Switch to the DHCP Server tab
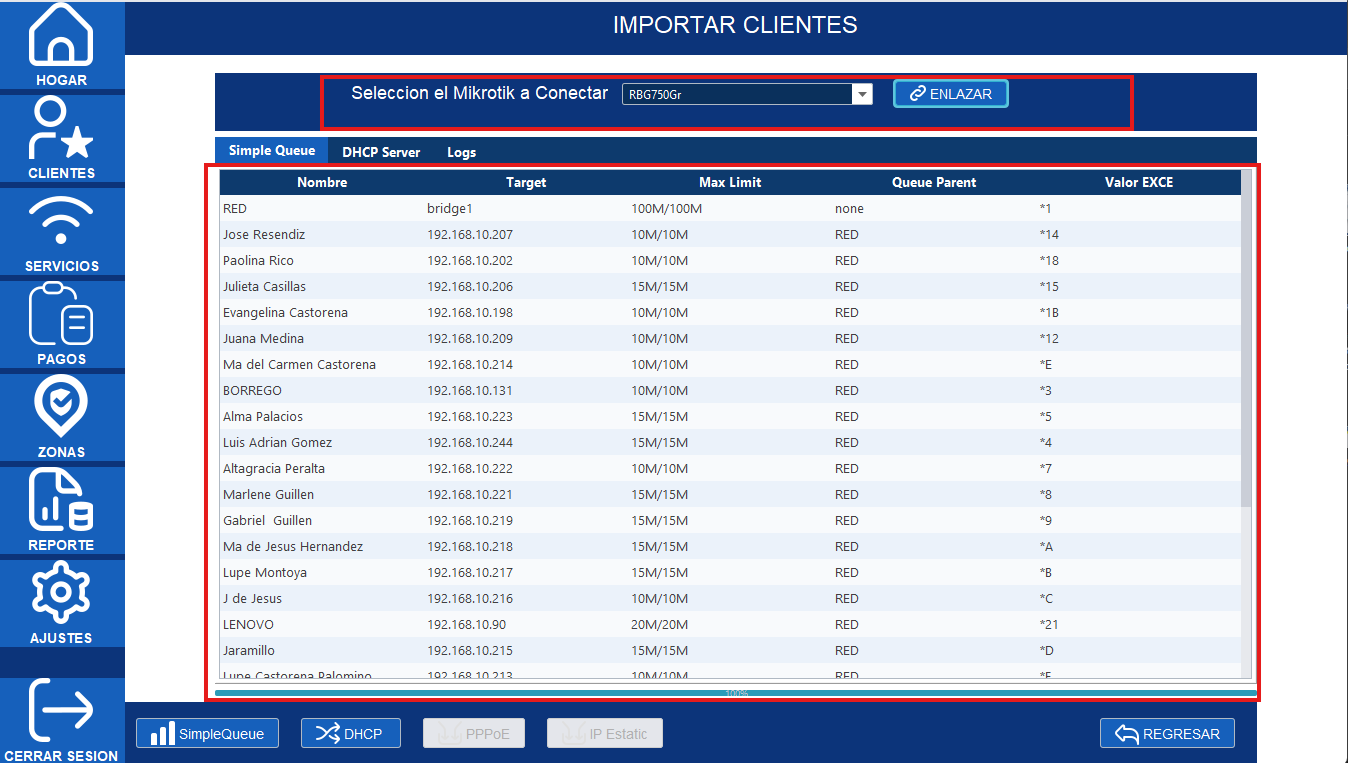 380,152
